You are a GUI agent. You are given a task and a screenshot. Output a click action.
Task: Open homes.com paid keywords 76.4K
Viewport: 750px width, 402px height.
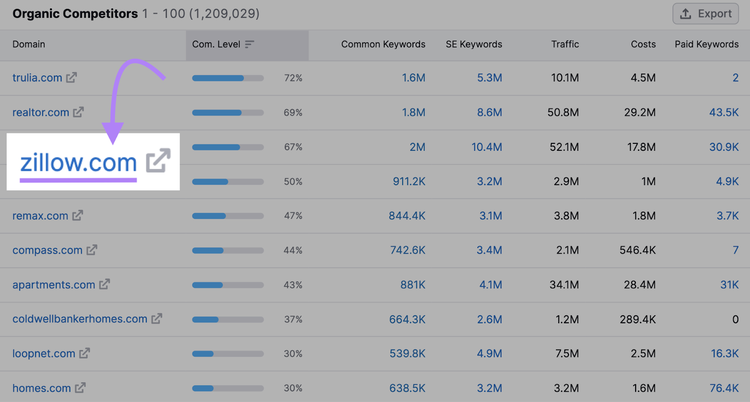point(724,388)
